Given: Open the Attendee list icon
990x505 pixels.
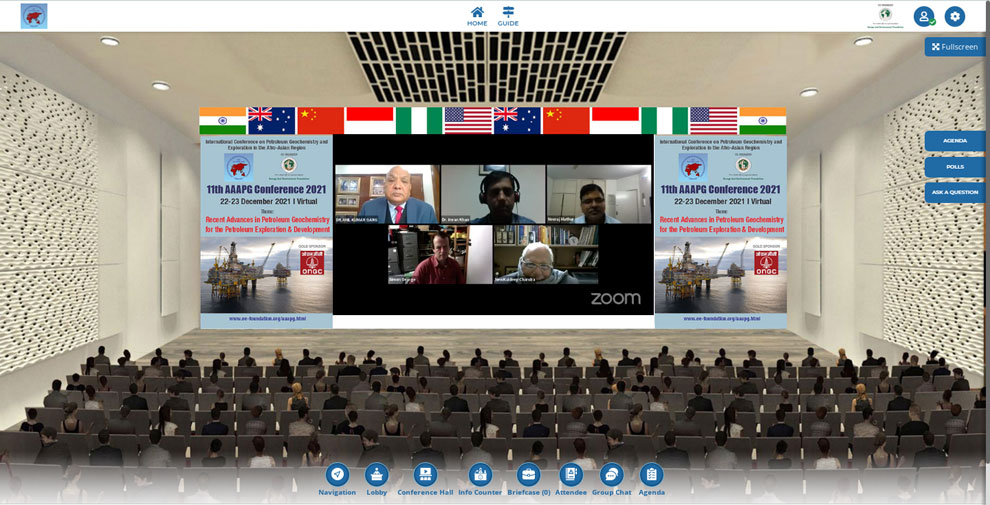Looking at the screenshot, I should (x=571, y=475).
